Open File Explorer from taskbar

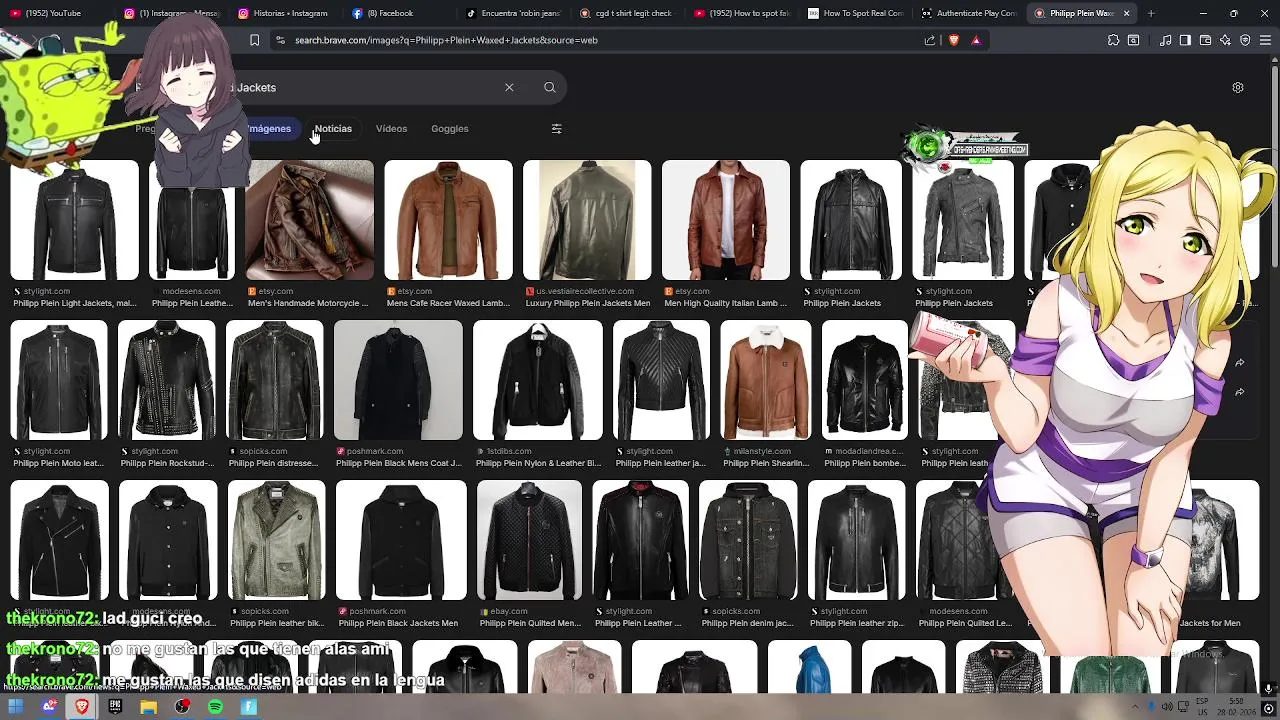148,707
